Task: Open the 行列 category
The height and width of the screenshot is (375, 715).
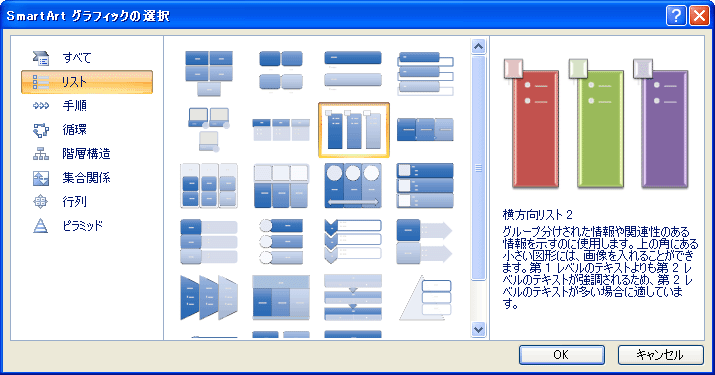Action: click(87, 202)
